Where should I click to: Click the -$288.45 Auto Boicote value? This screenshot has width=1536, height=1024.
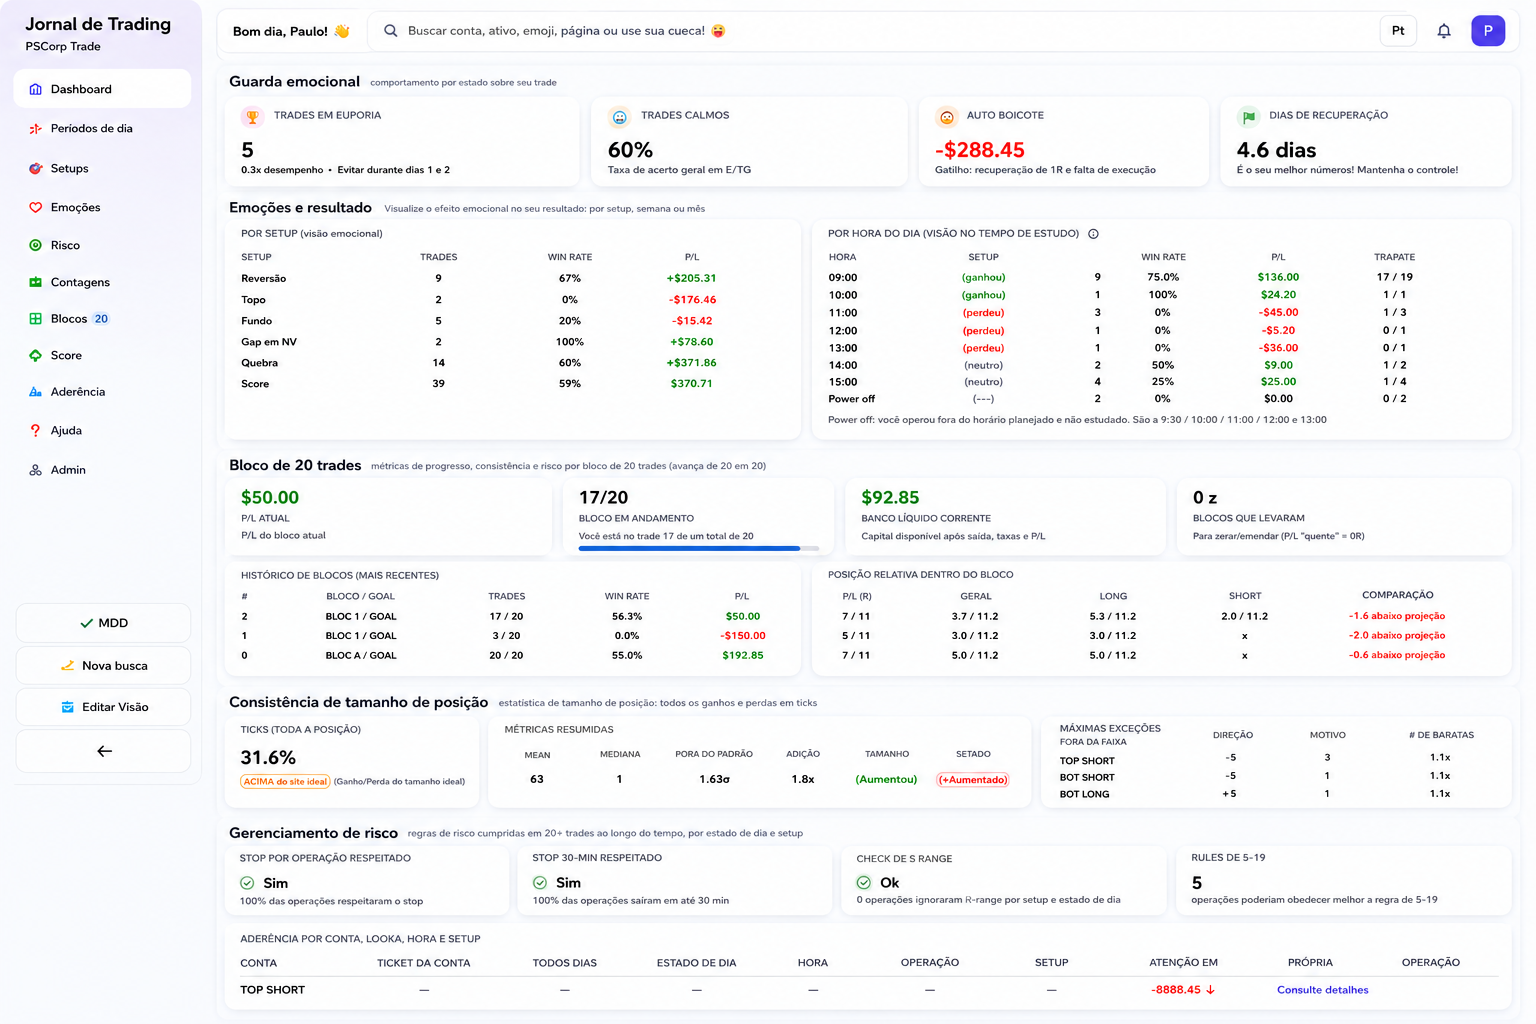980,150
